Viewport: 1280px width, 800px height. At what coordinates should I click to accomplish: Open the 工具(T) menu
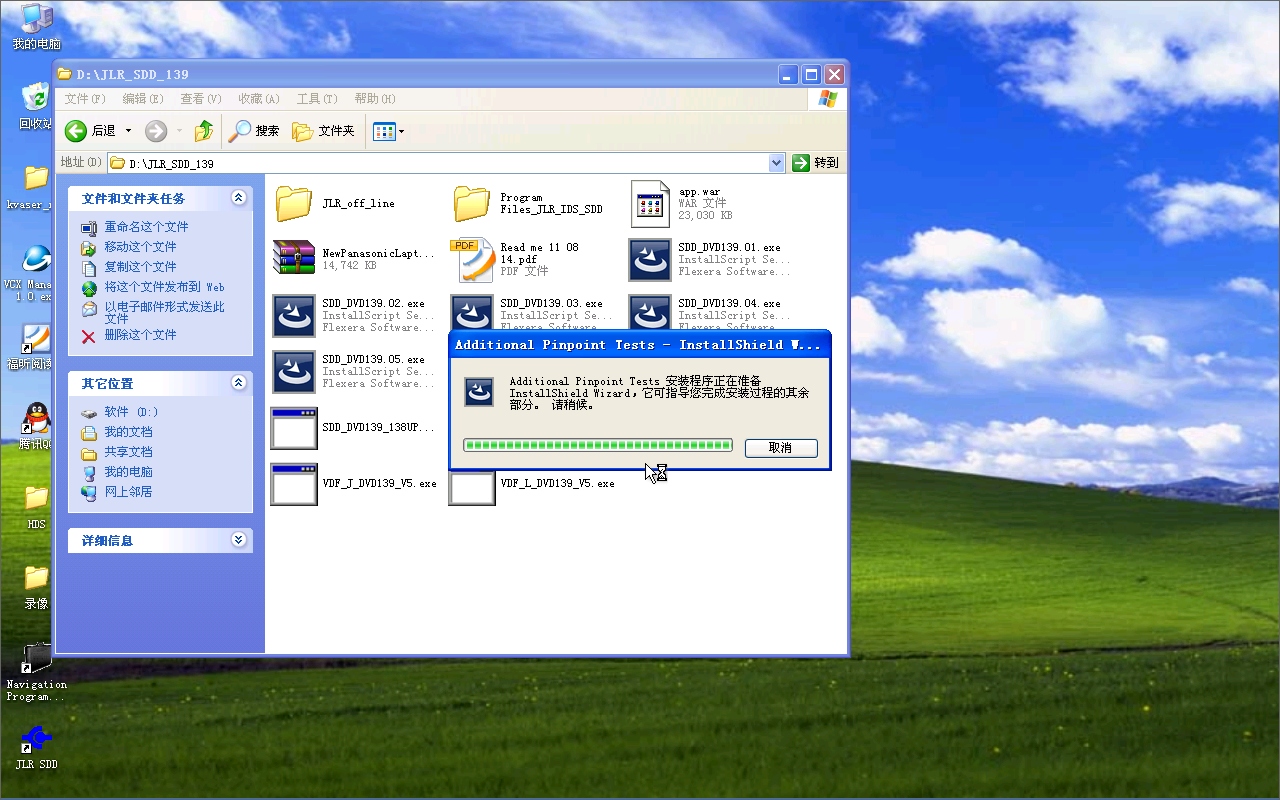pos(317,99)
